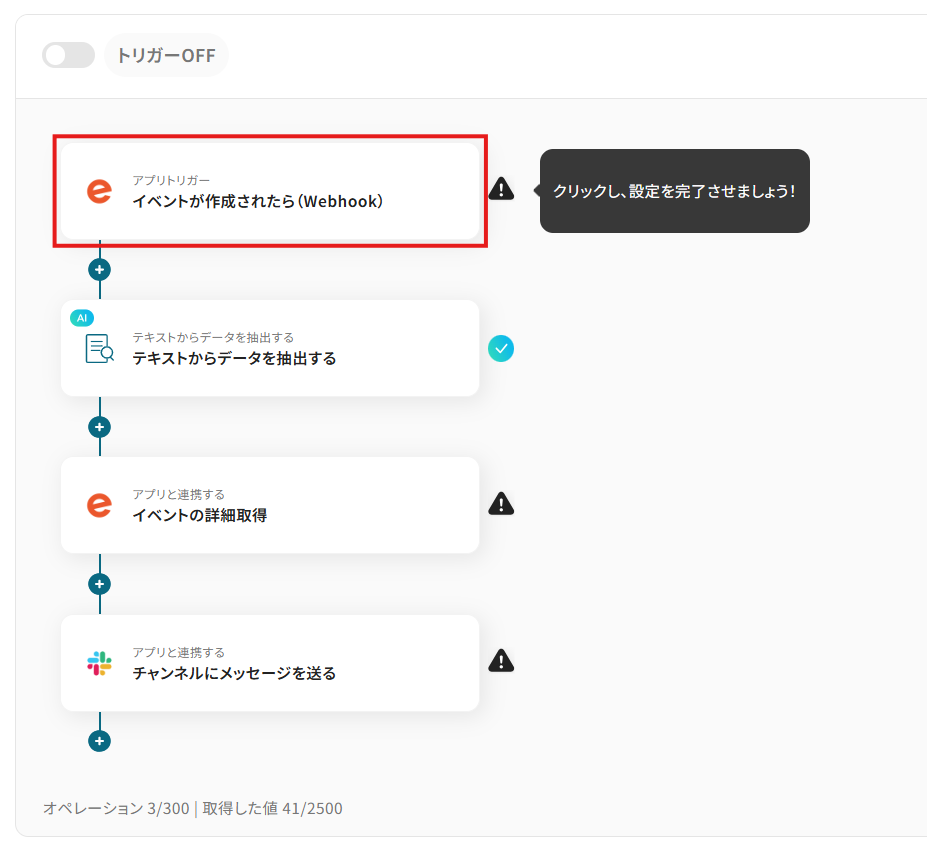Click the クリックし、設定を完了させましょう! tooltip
Screen dimensions: 927x856
(x=675, y=191)
